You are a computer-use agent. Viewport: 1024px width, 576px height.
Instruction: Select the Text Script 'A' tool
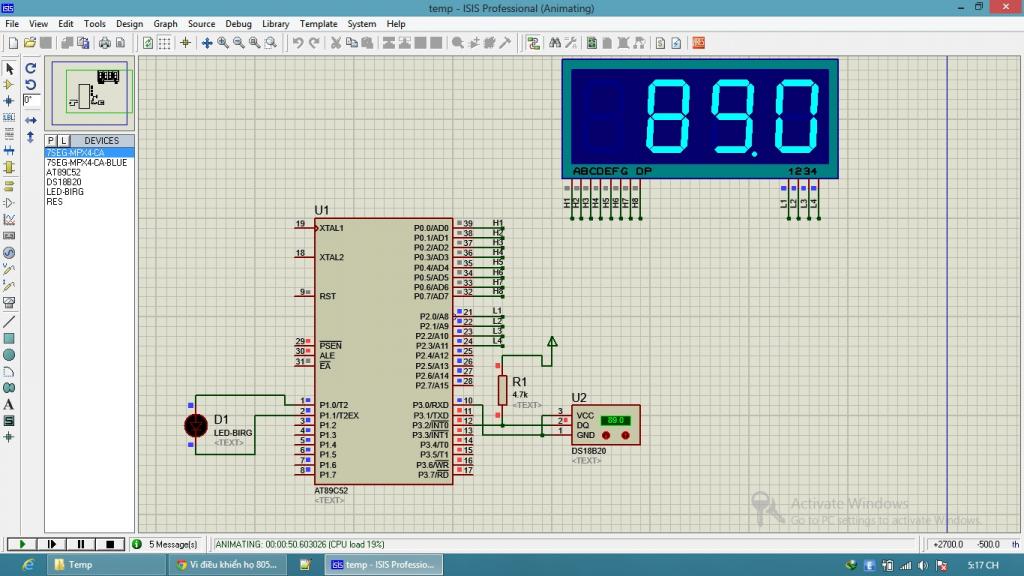pyautogui.click(x=9, y=404)
